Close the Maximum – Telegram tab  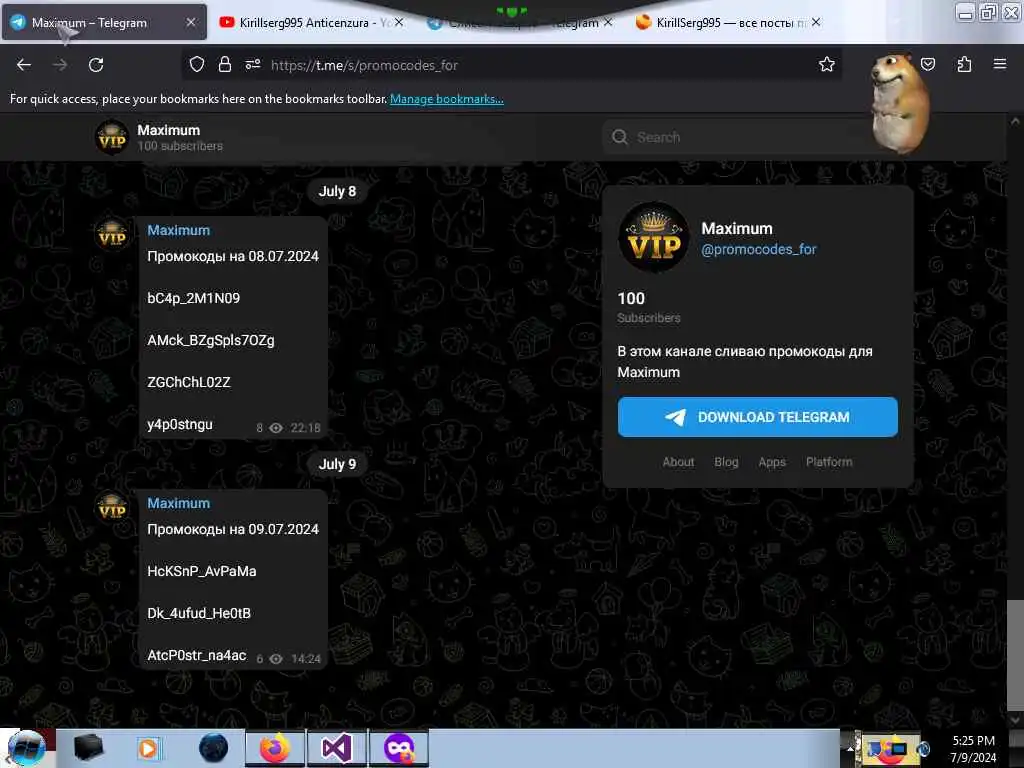click(x=191, y=22)
